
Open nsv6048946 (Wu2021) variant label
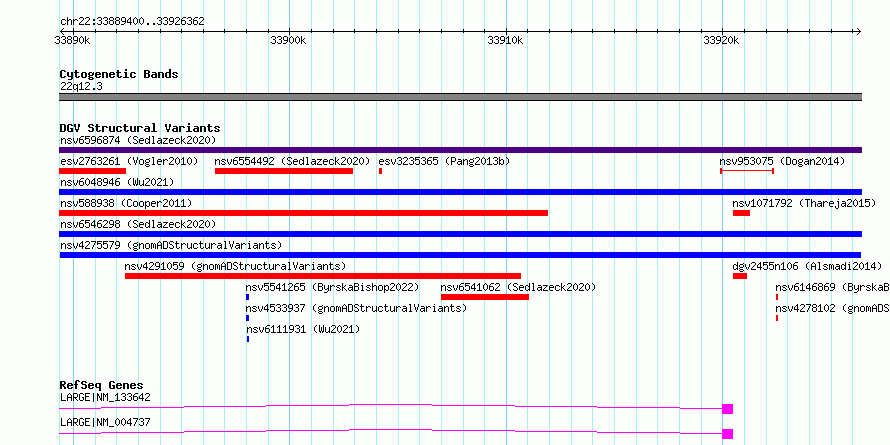pos(117,182)
